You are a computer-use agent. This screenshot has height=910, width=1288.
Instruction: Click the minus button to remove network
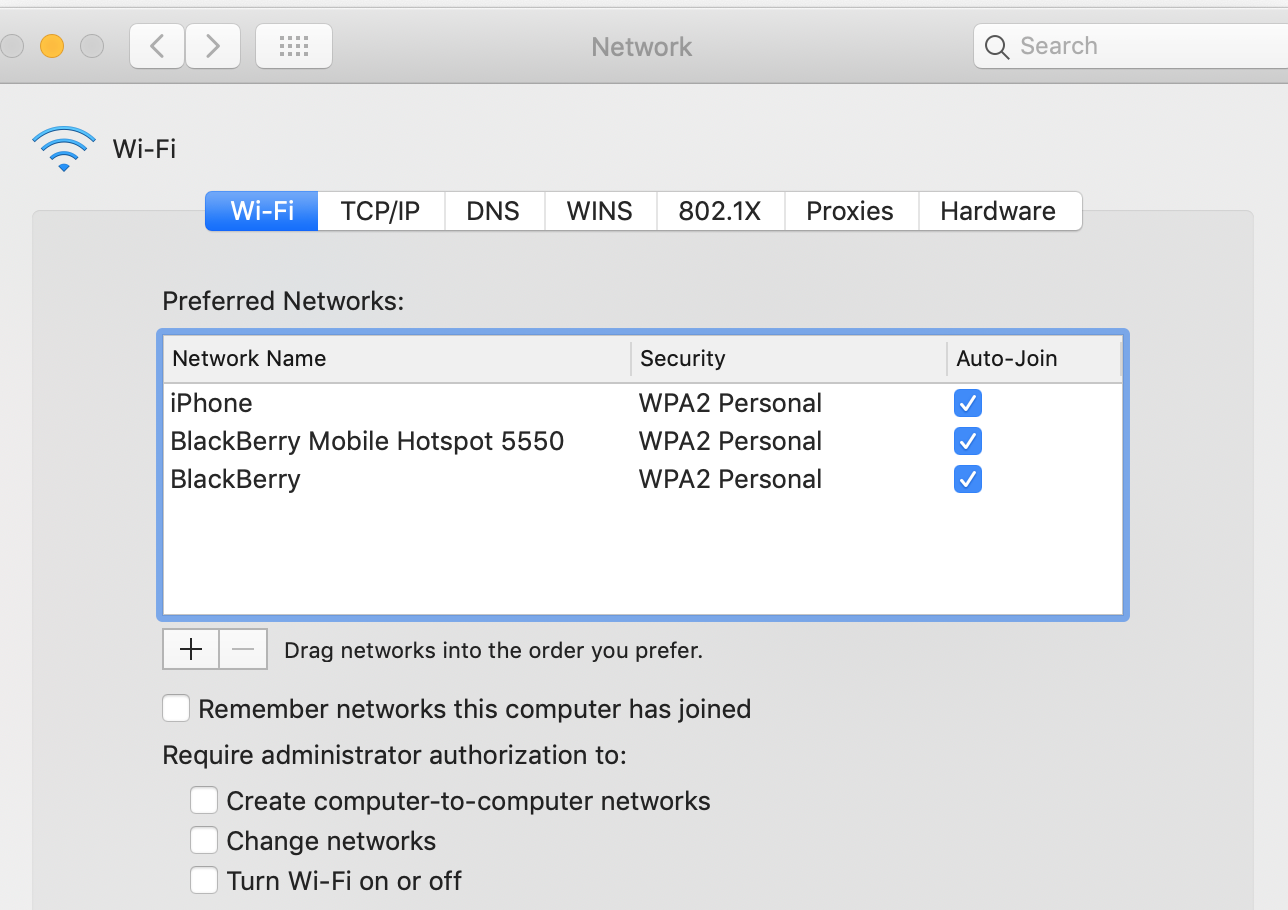[x=243, y=650]
